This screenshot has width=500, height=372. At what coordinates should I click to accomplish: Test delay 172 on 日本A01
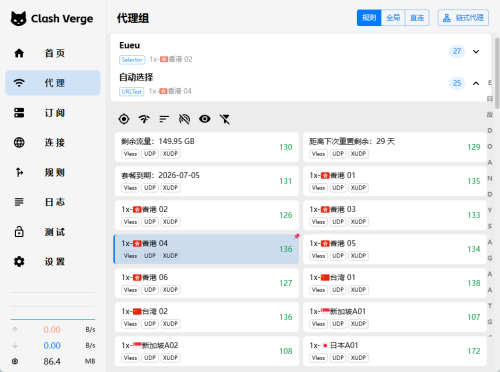point(474,351)
